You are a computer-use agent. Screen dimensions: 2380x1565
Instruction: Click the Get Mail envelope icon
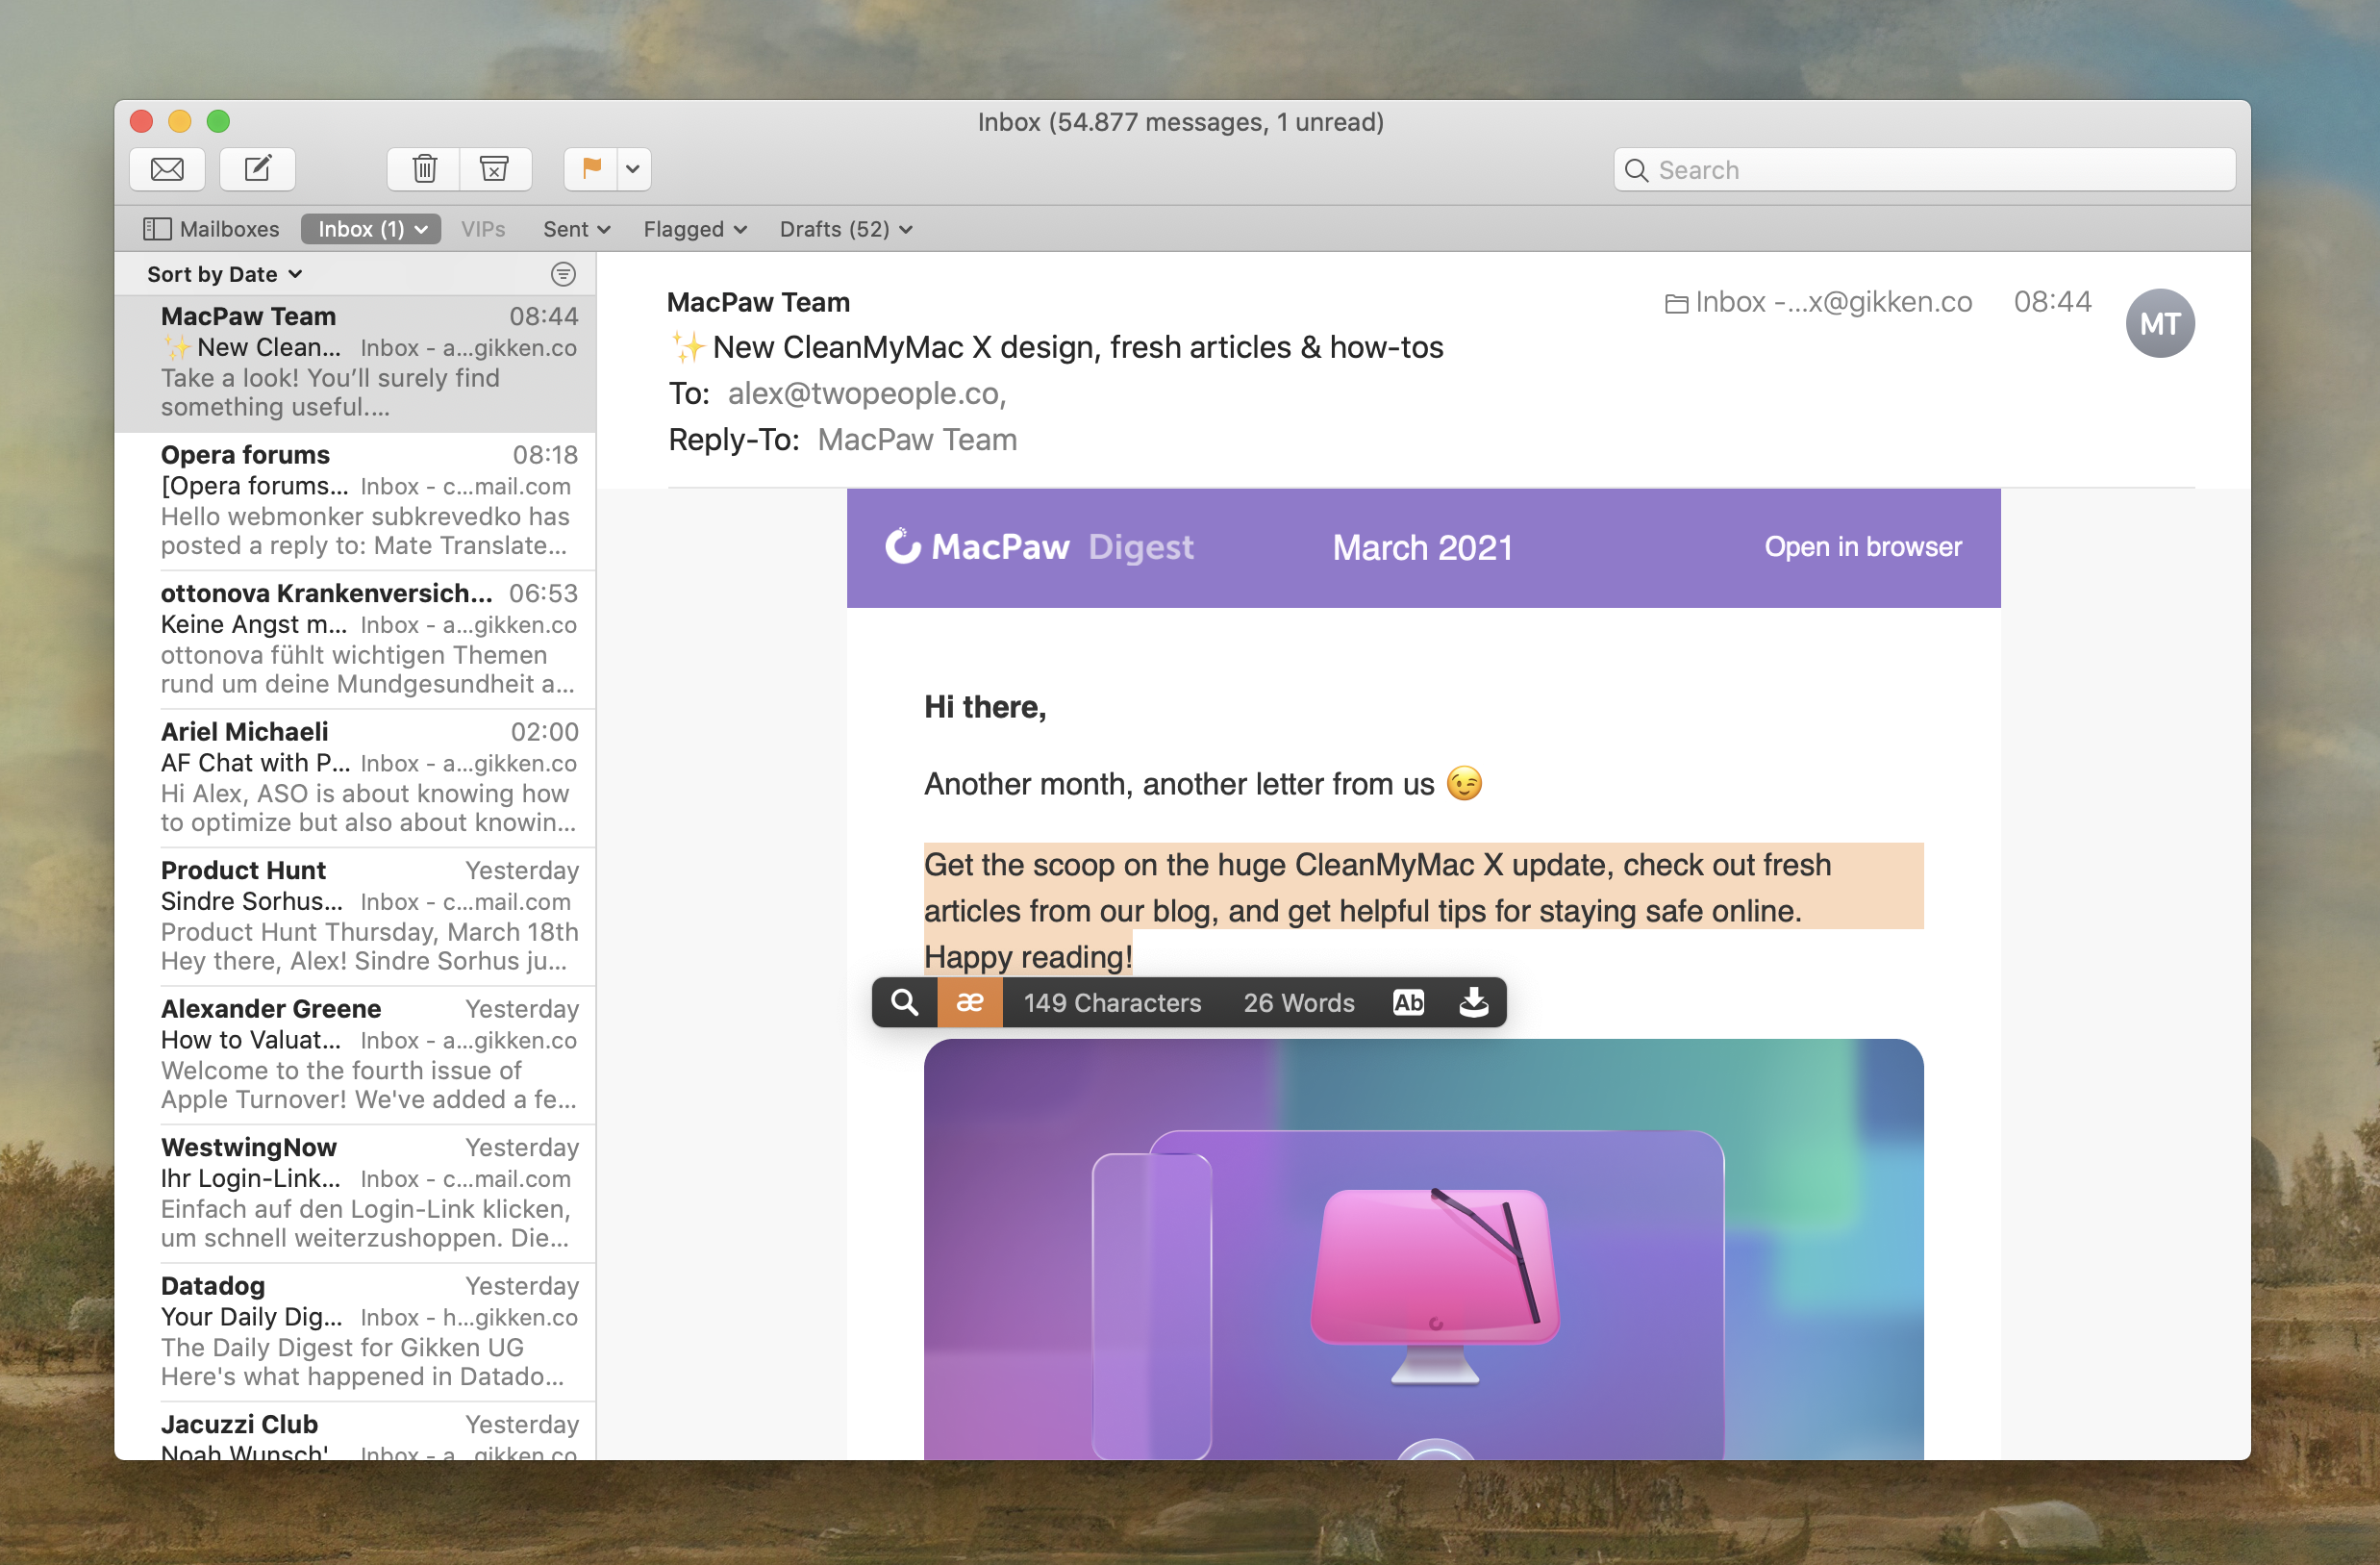click(x=167, y=169)
